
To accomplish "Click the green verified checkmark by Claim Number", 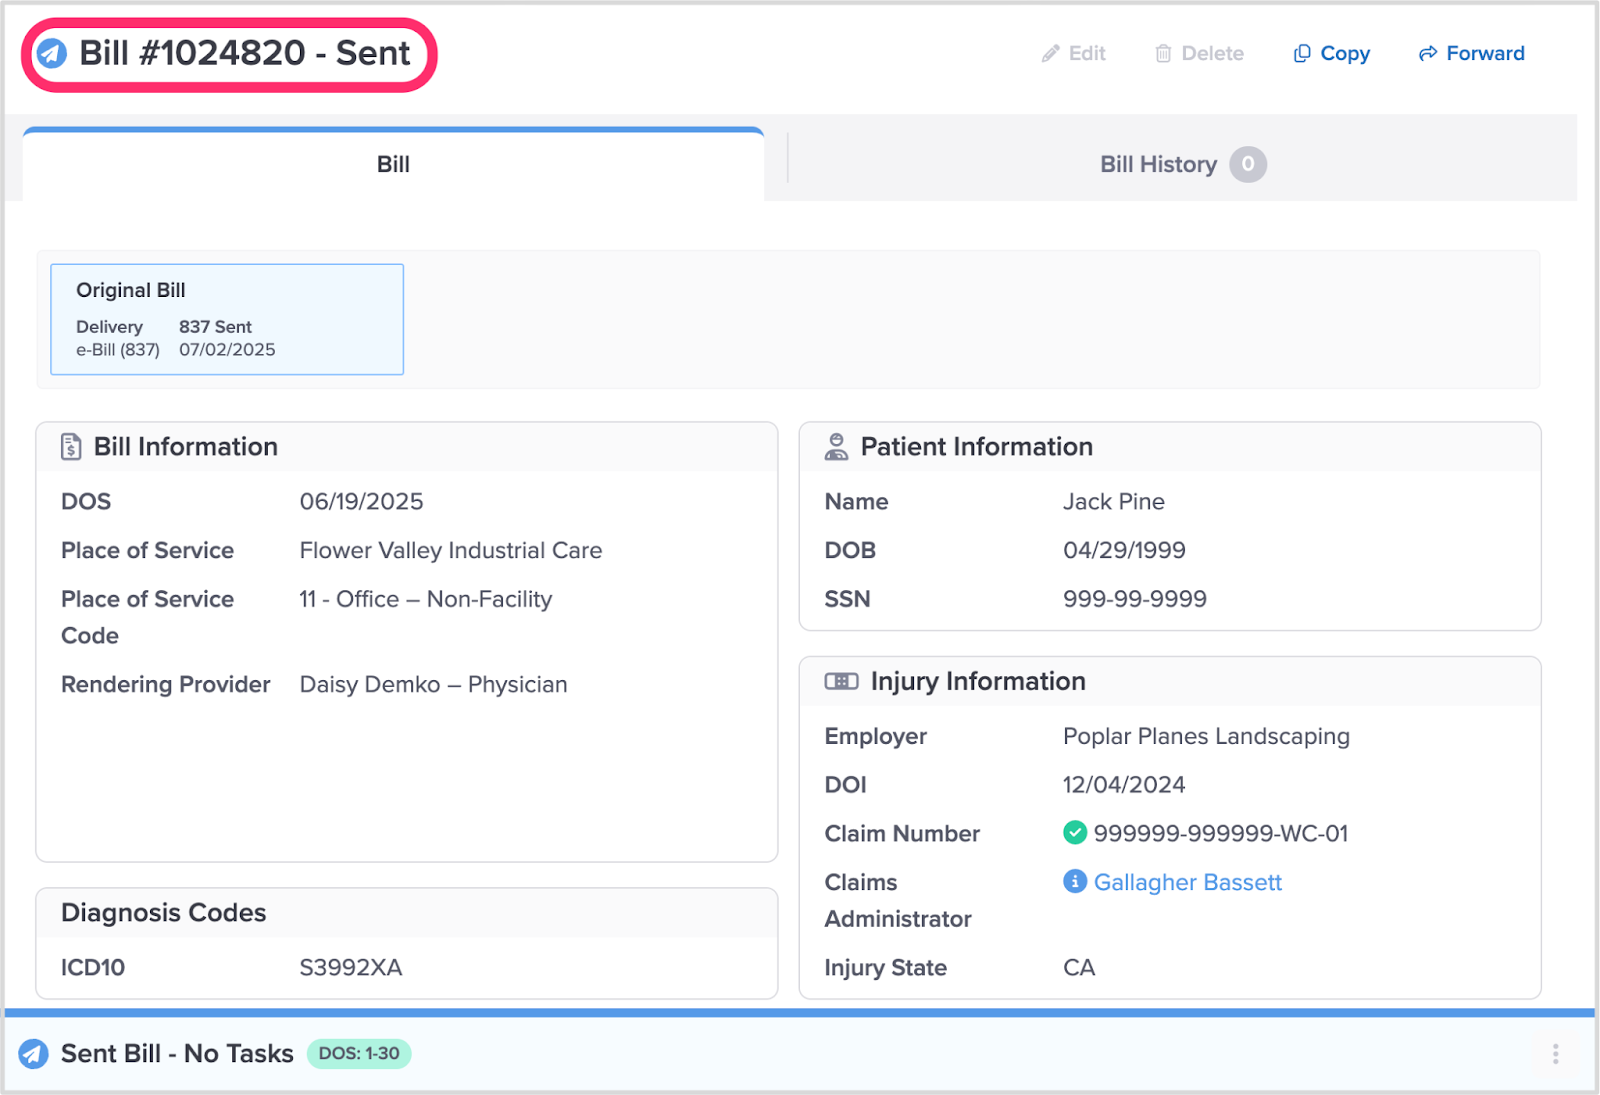I will coord(1075,832).
